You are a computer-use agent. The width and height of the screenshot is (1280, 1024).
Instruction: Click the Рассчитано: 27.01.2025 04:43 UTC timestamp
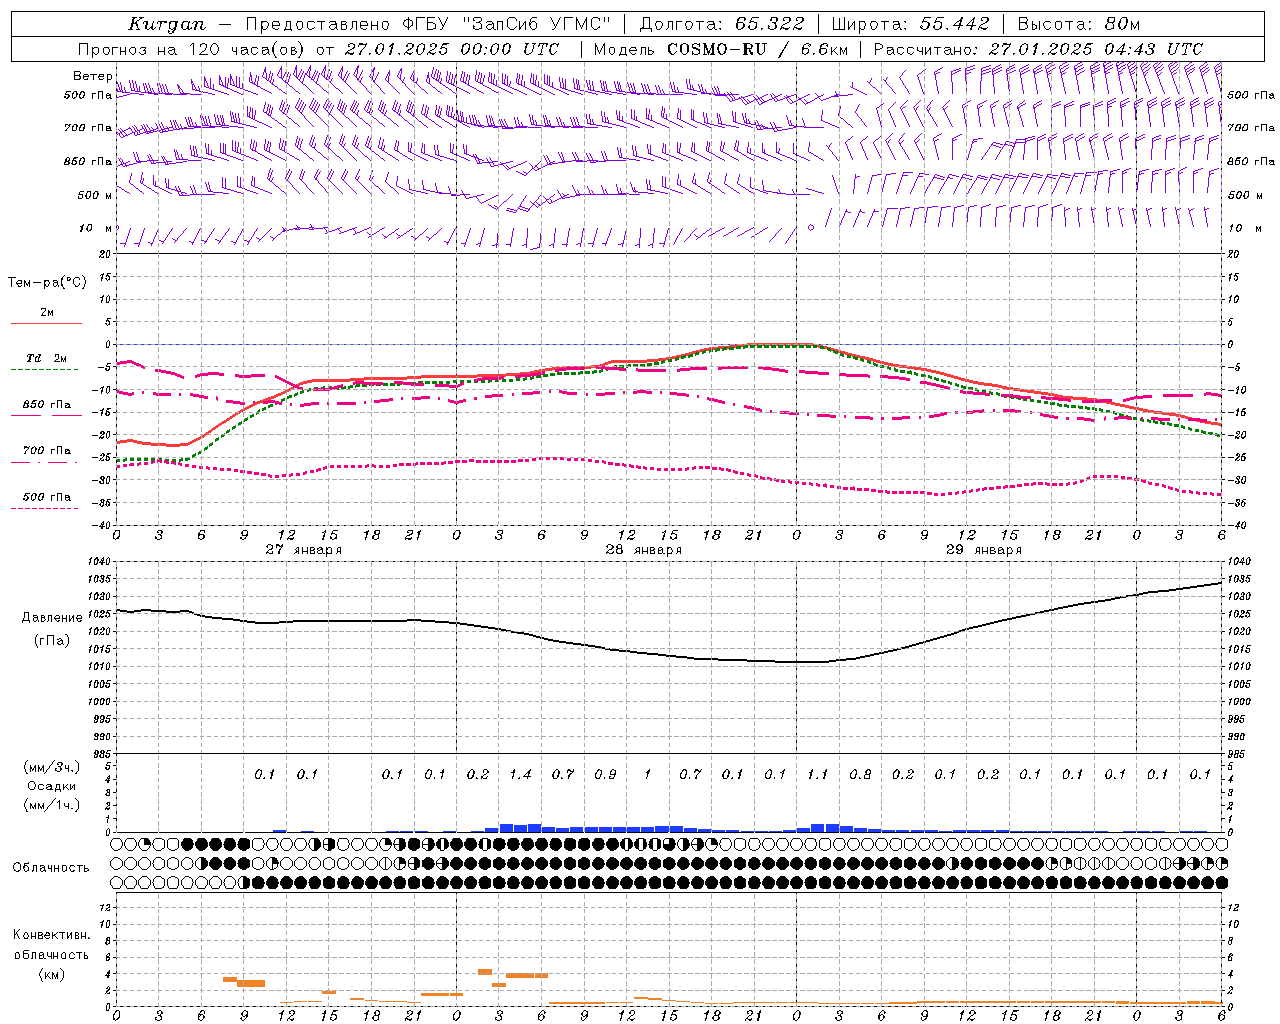(1038, 49)
